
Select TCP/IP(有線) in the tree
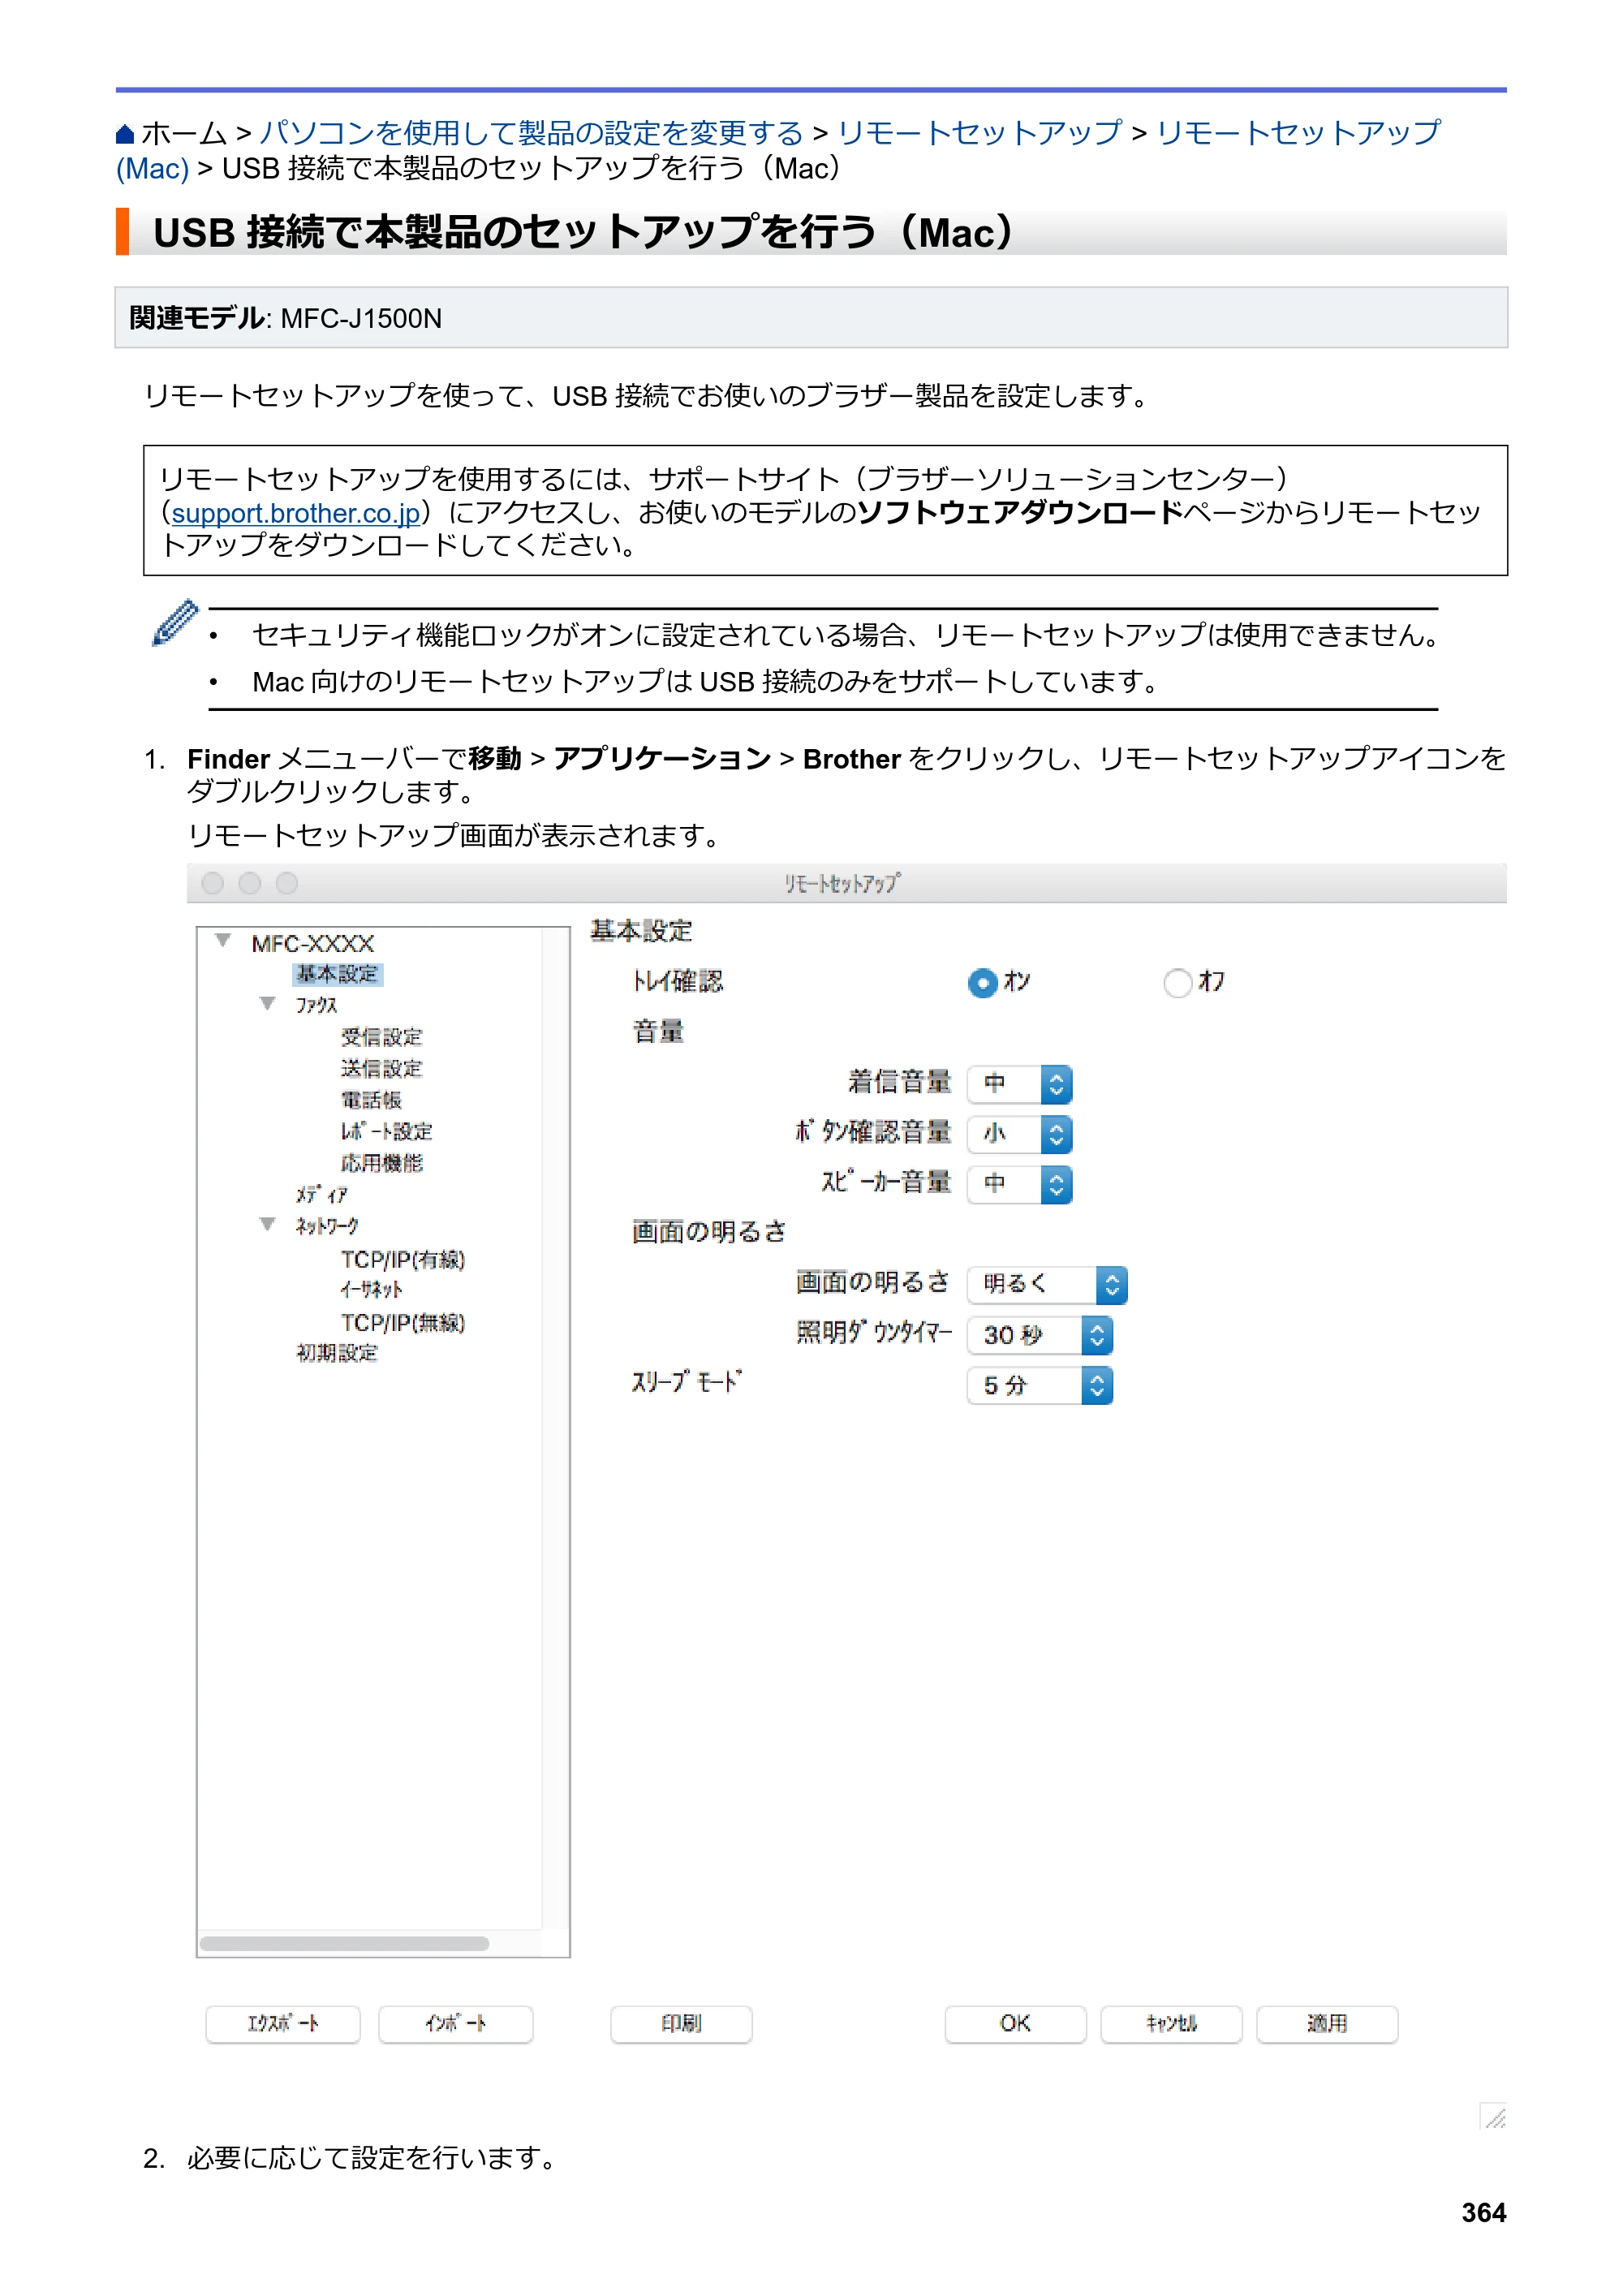point(403,1260)
